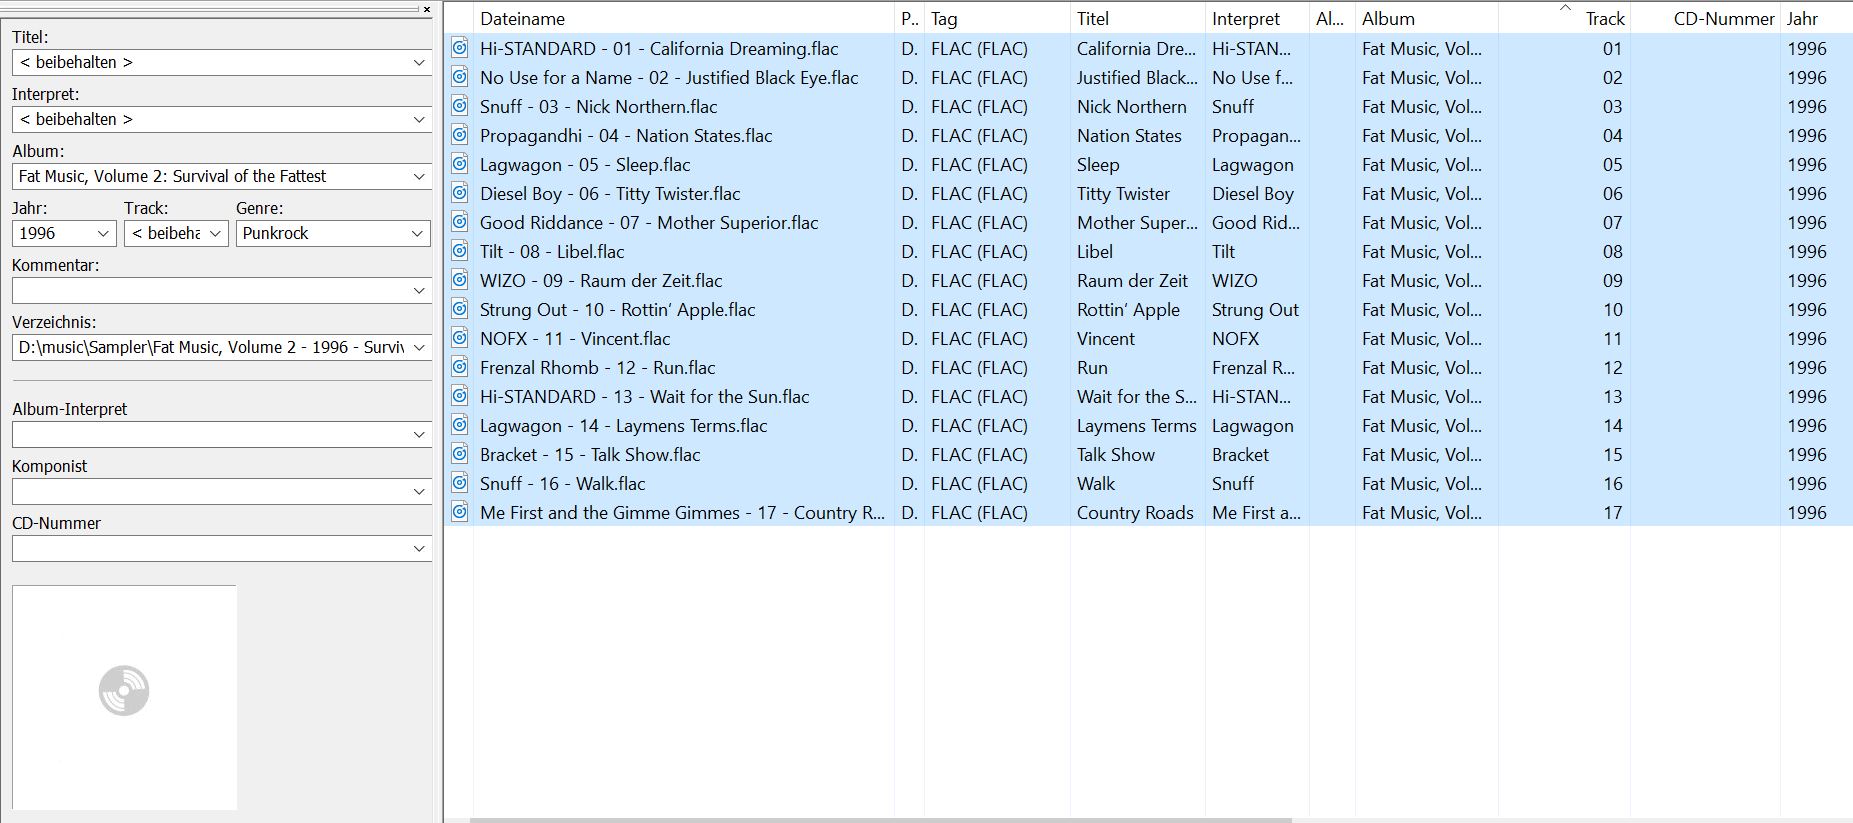The height and width of the screenshot is (823, 1853).
Task: Click the file icon for Talk Show.flac
Action: (459, 453)
